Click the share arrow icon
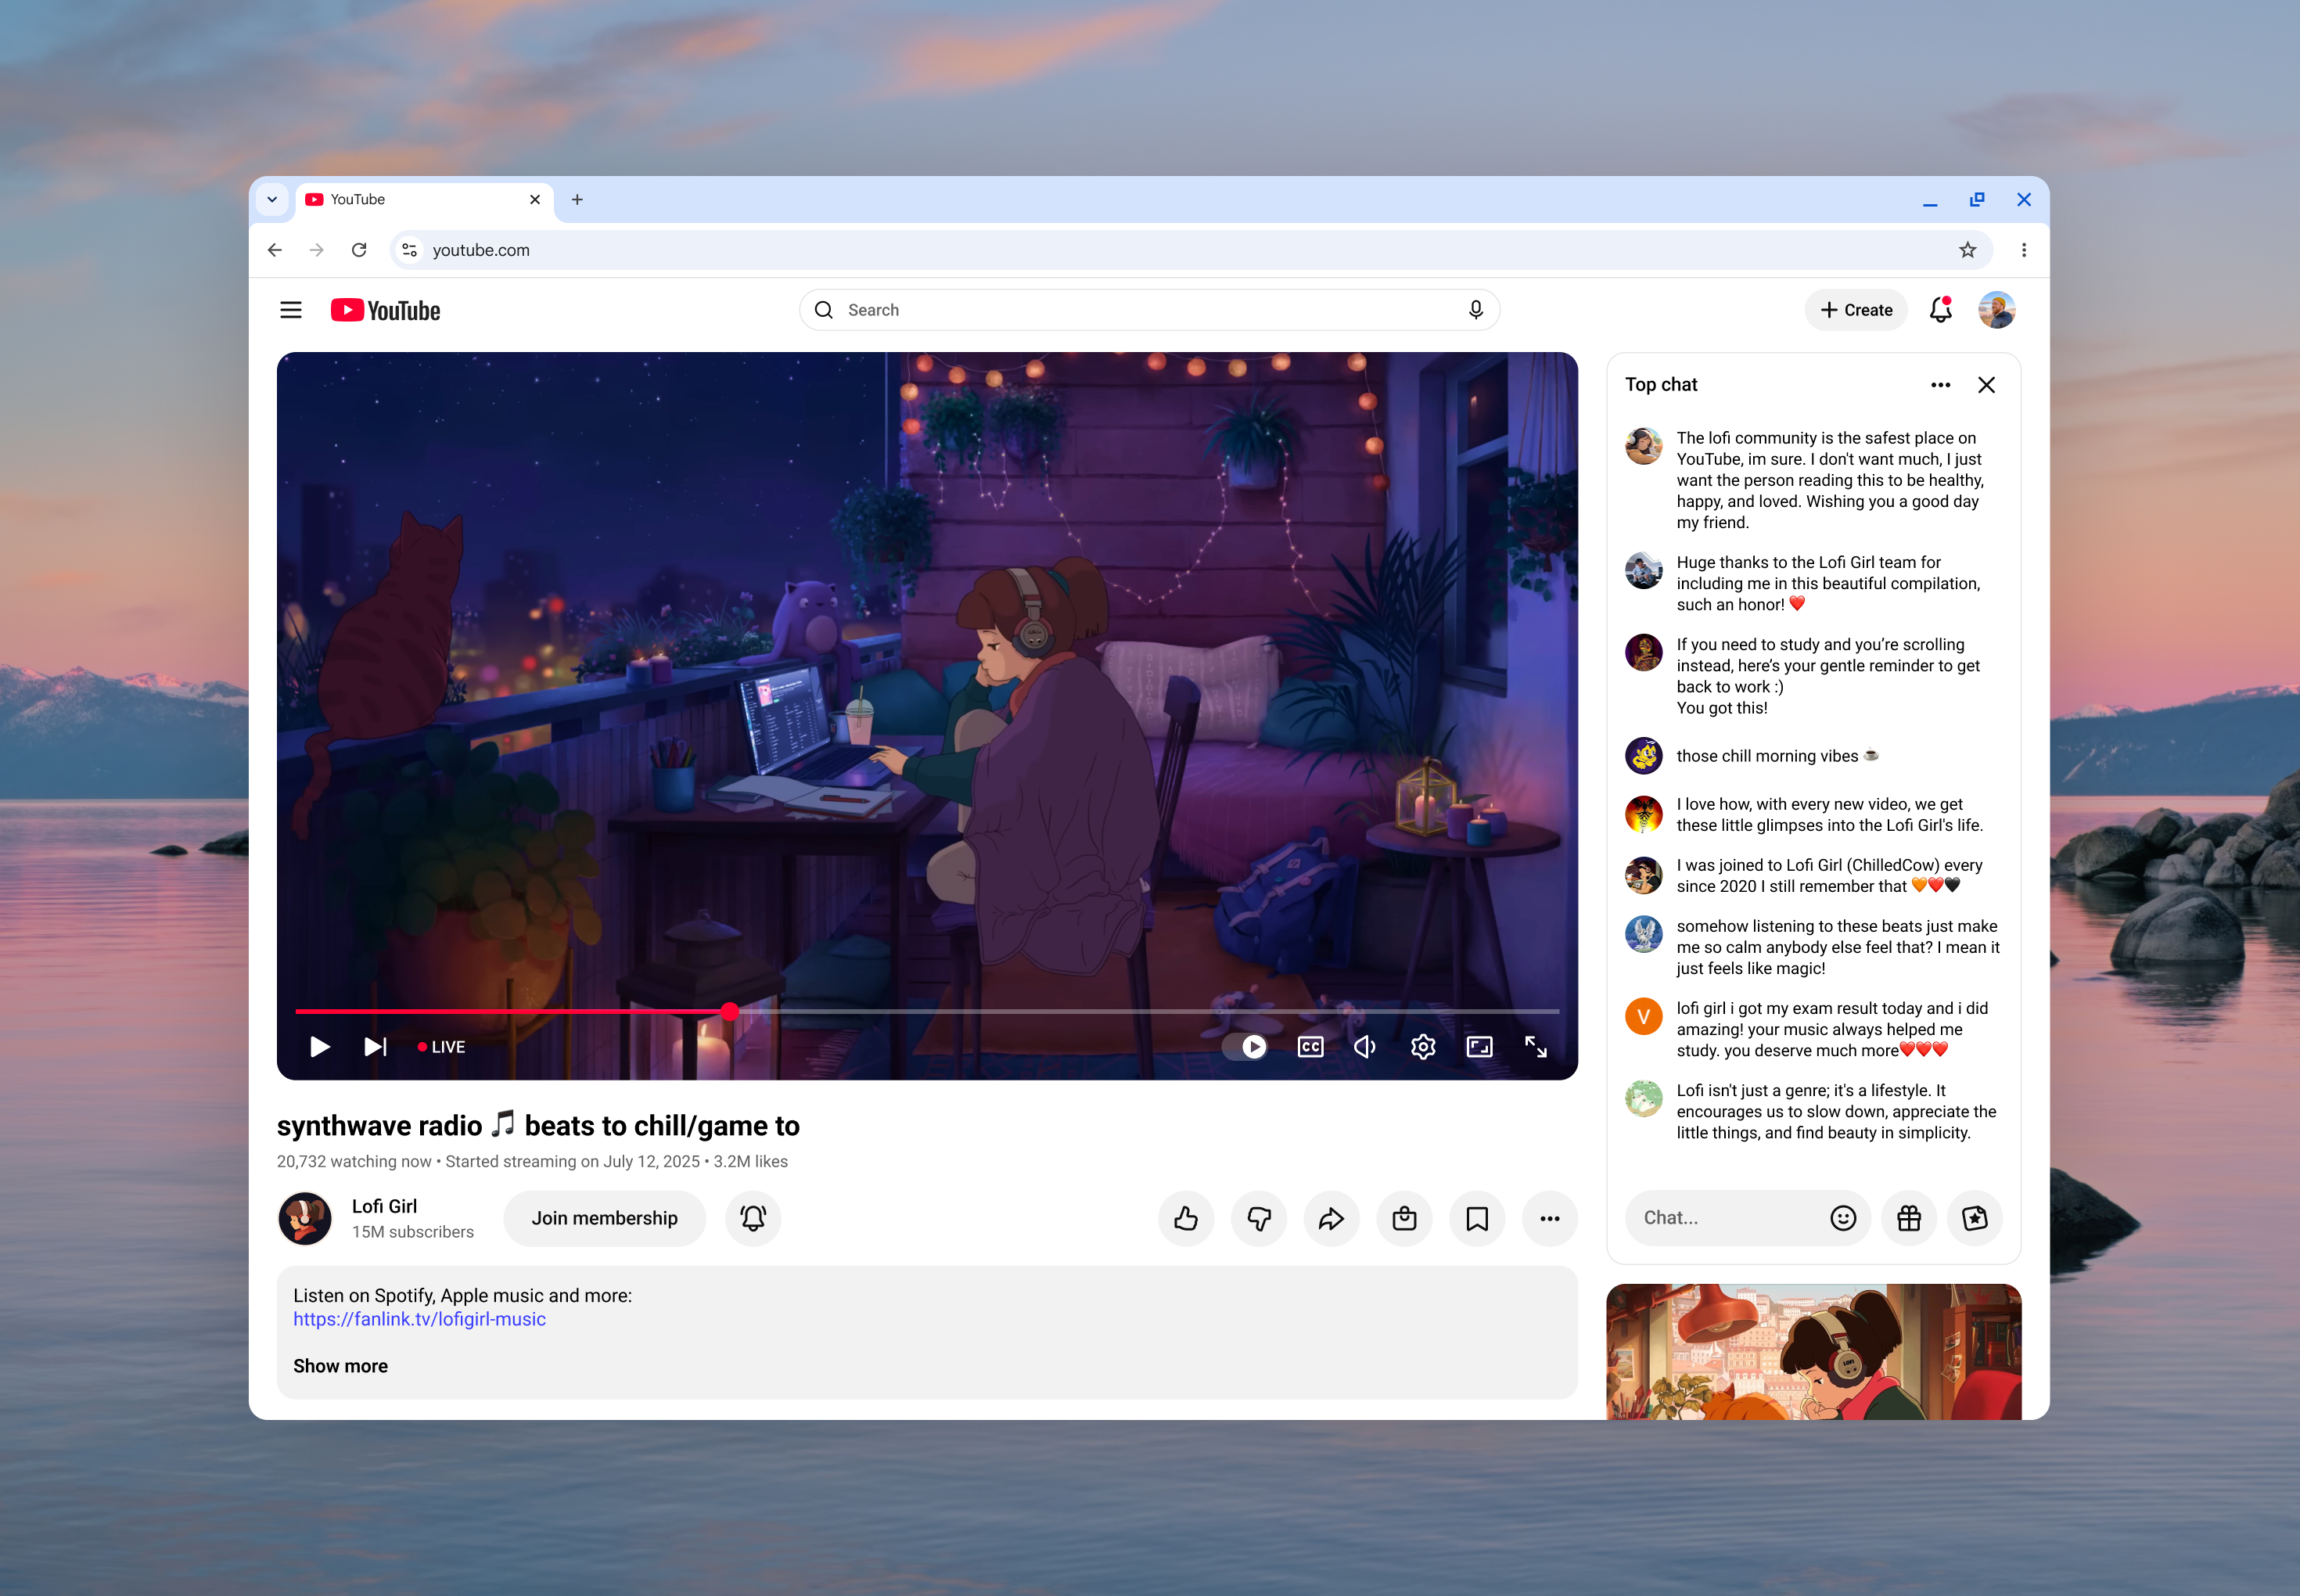This screenshot has width=2300, height=1596. point(1331,1218)
